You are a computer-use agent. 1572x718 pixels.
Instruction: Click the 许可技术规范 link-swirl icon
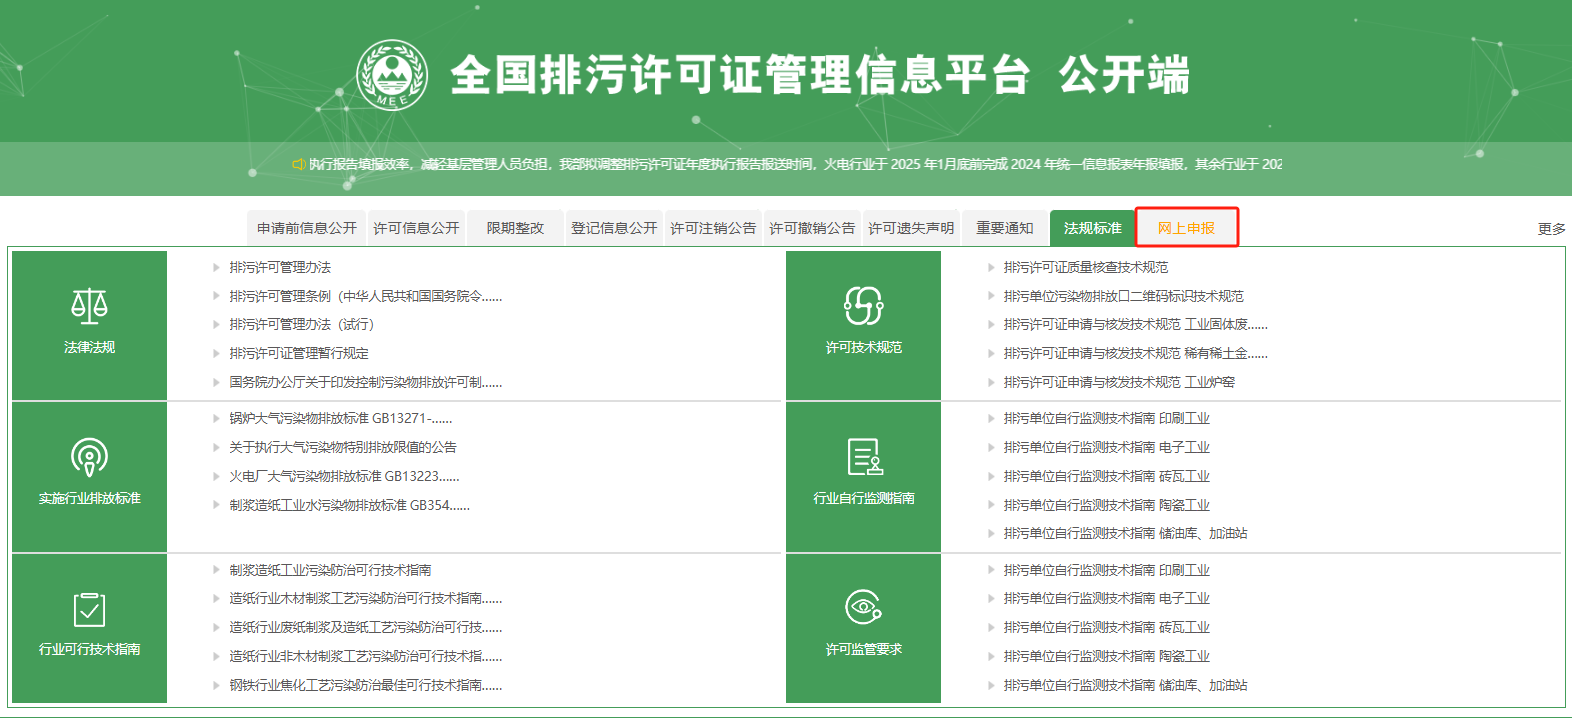[863, 307]
